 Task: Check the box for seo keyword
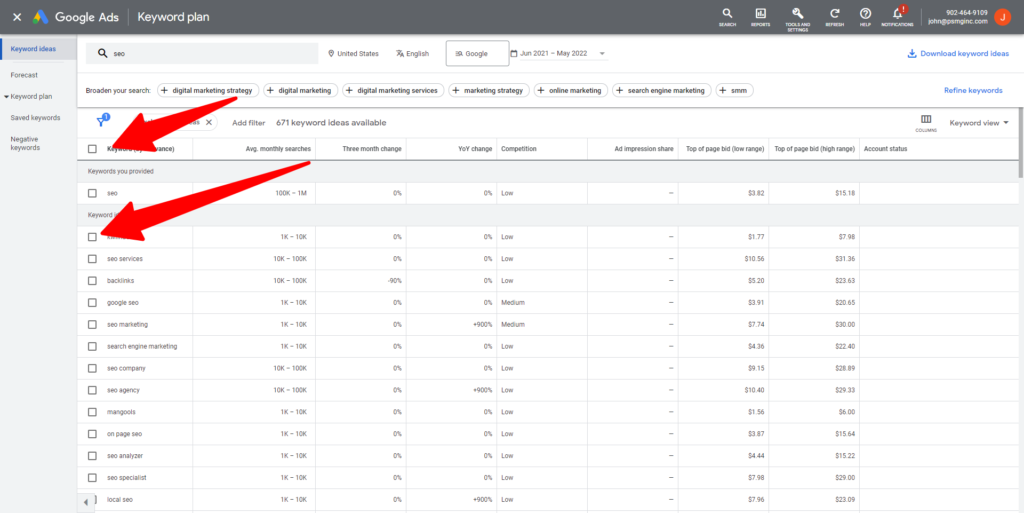pyautogui.click(x=92, y=193)
